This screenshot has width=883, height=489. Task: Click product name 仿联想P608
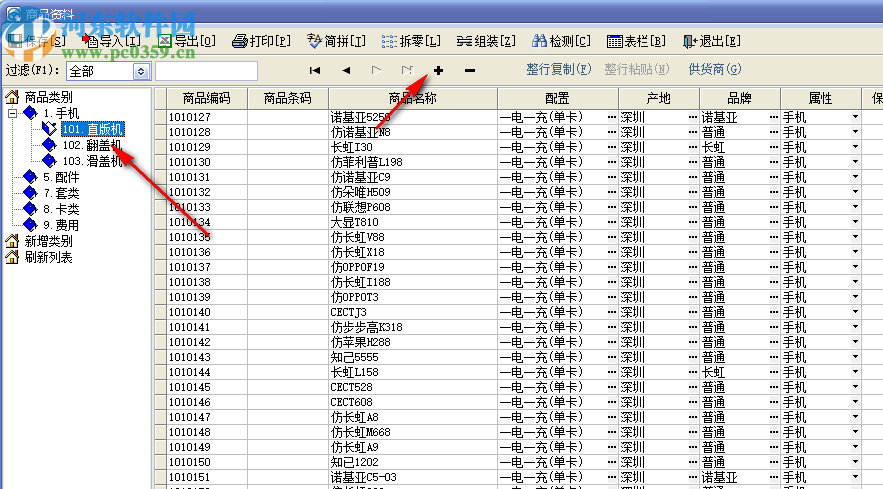(x=360, y=207)
